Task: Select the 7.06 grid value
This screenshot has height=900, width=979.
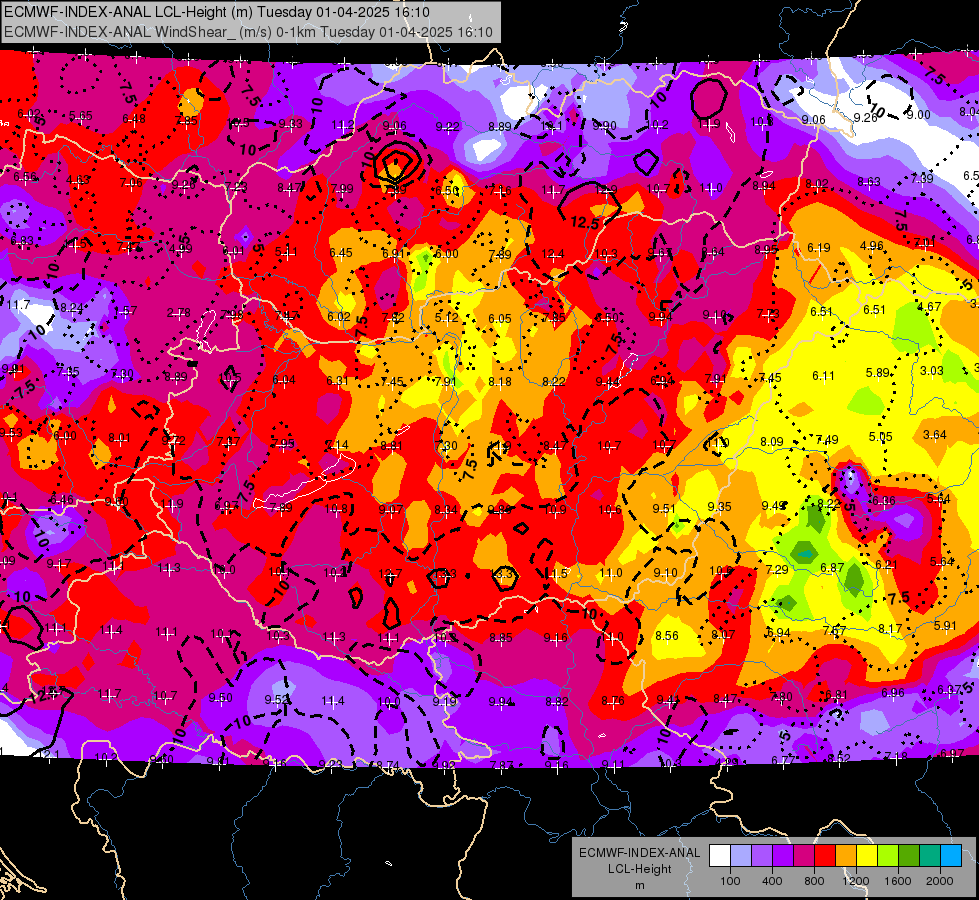Action: pyautogui.click(x=131, y=182)
